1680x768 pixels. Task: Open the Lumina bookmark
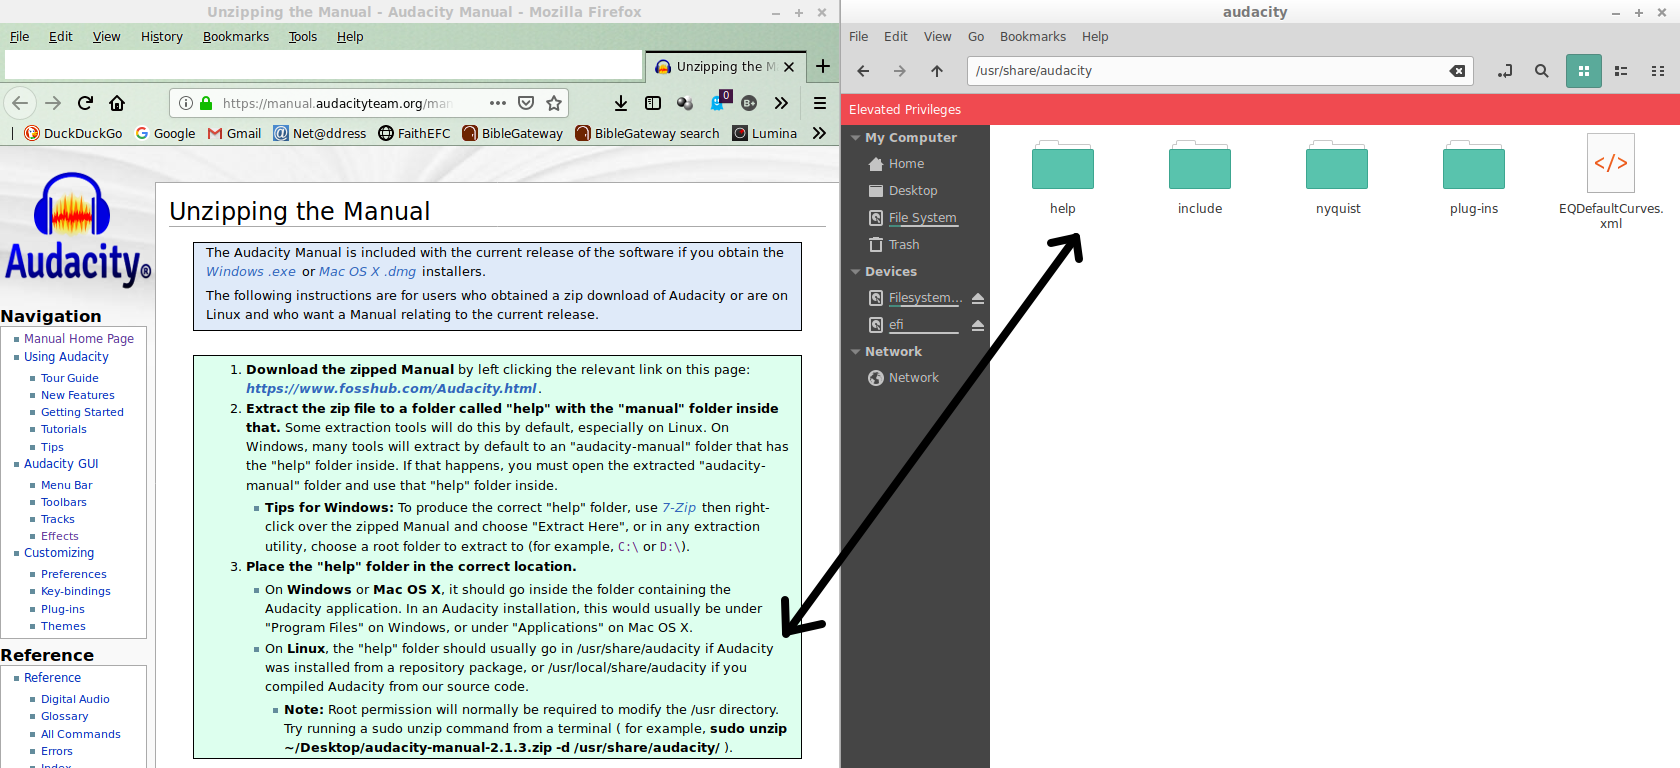coord(765,133)
